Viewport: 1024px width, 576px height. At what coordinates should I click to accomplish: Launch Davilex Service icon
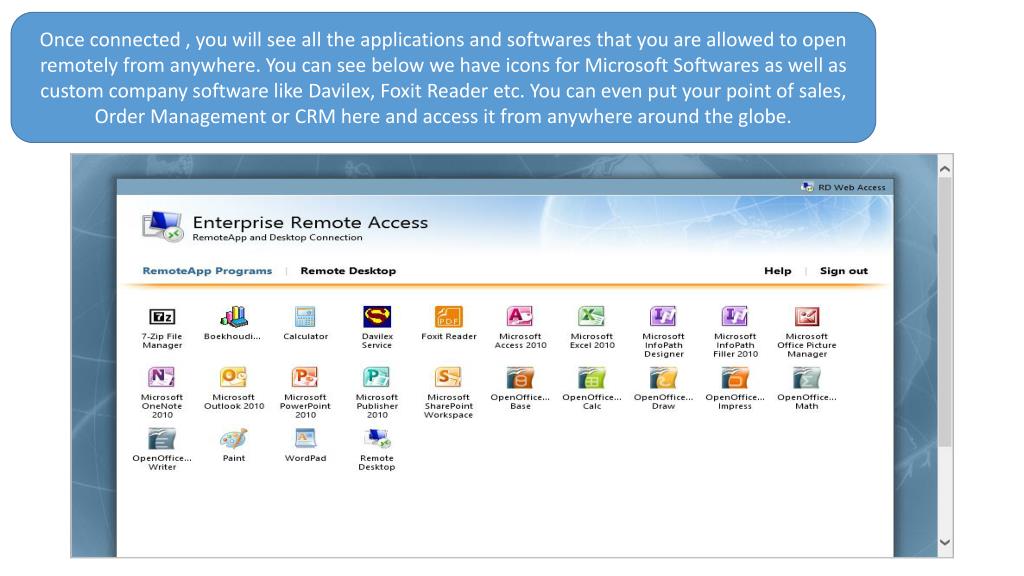coord(377,317)
